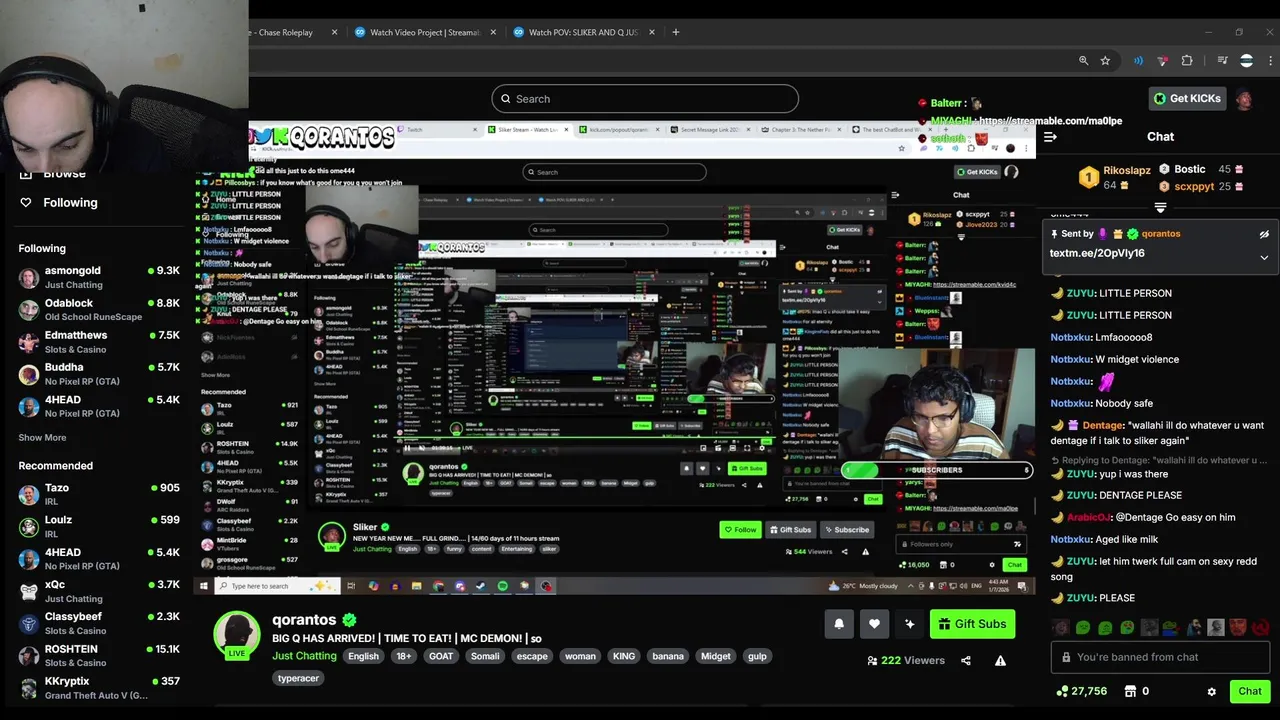Close the Watch Video Project tab
The height and width of the screenshot is (720, 1280).
coord(493,32)
